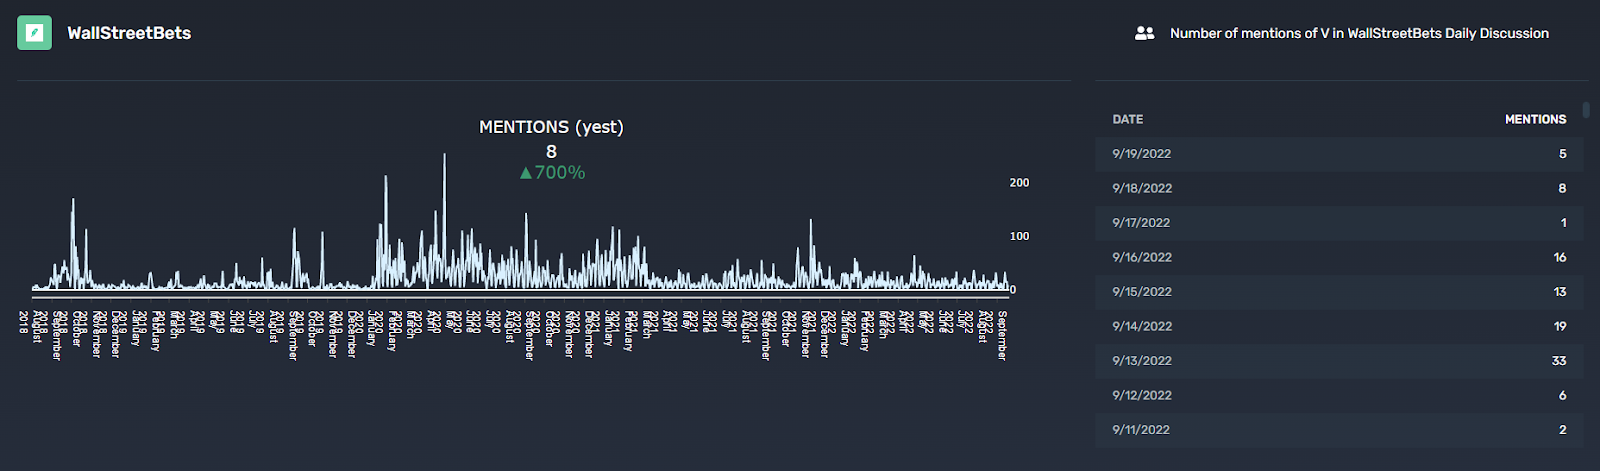Screen dimensions: 1600x471
Task: Click mentions value 8 for 9/18/2022
Action: (x=1562, y=188)
